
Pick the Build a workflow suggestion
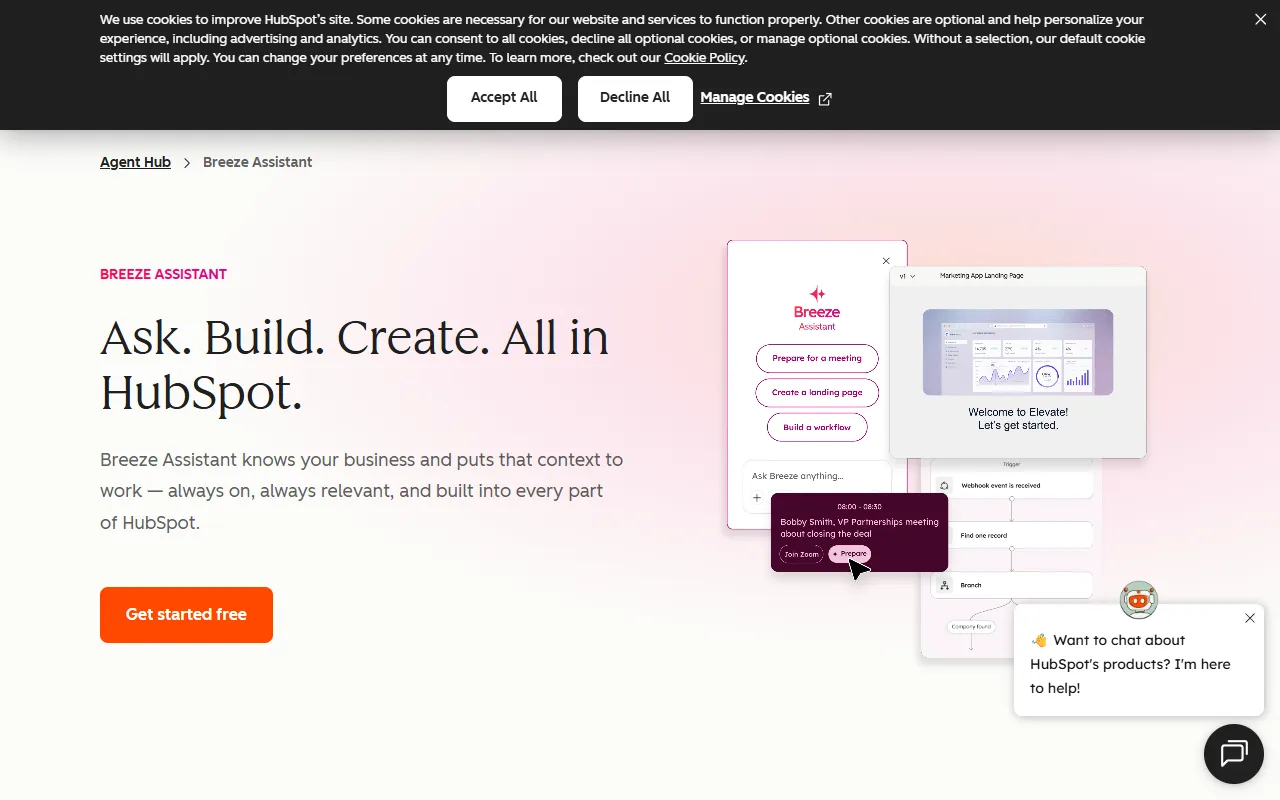(817, 427)
